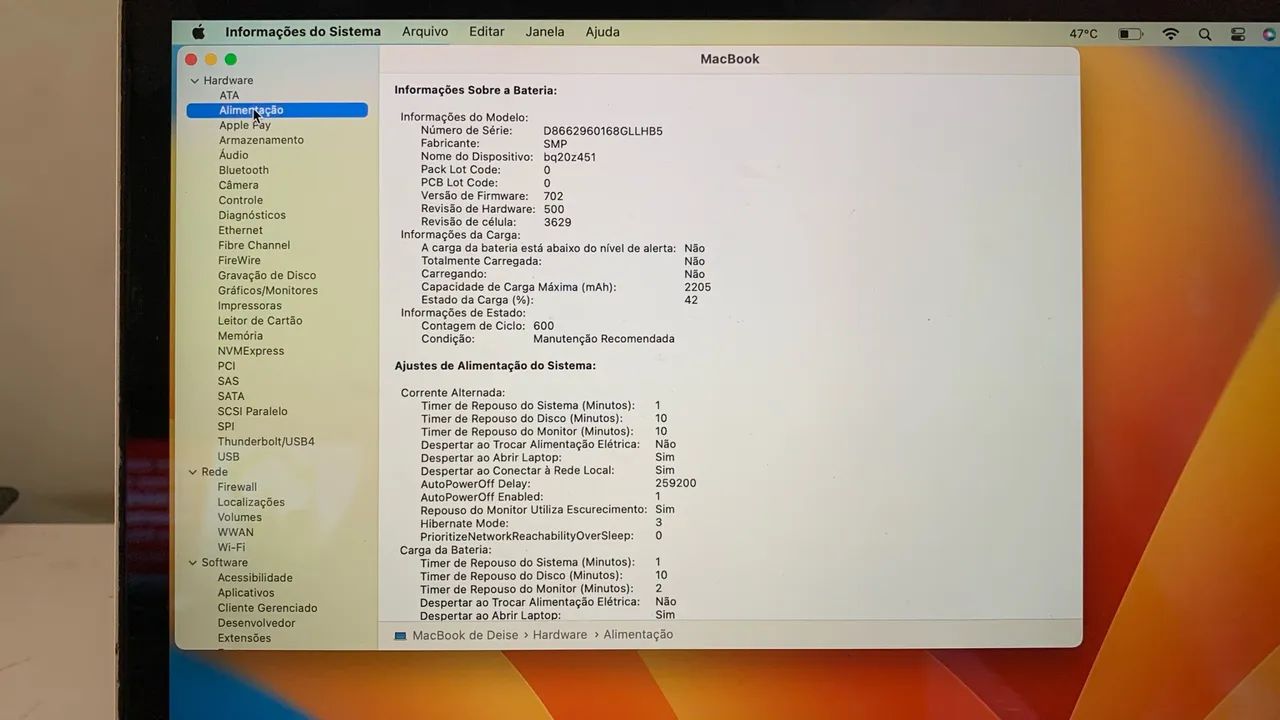Screen dimensions: 1280x720
Task: Collapse the Rede section
Action: tap(193, 472)
